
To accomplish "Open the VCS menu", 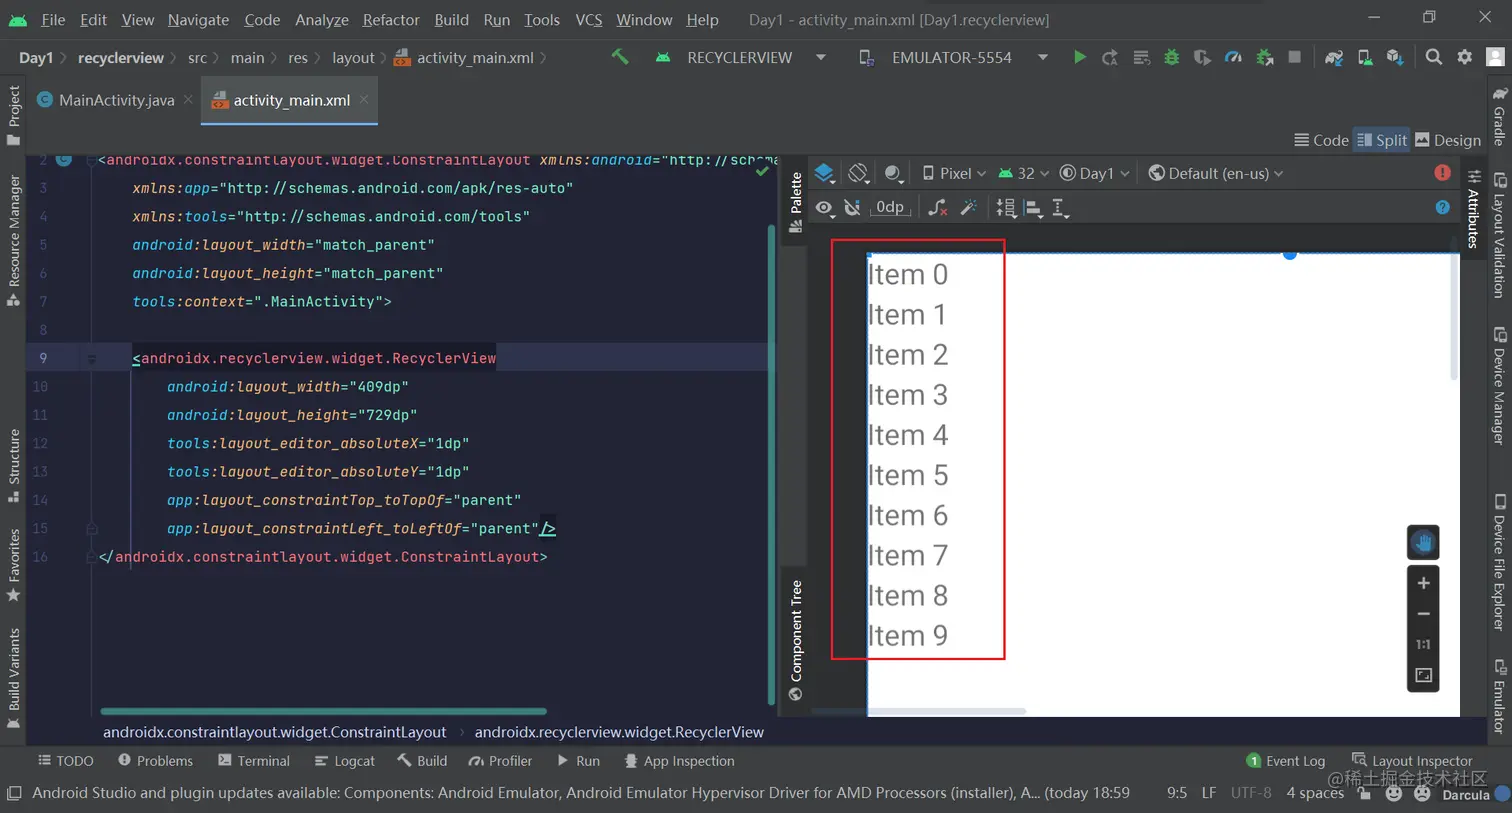I will (589, 19).
